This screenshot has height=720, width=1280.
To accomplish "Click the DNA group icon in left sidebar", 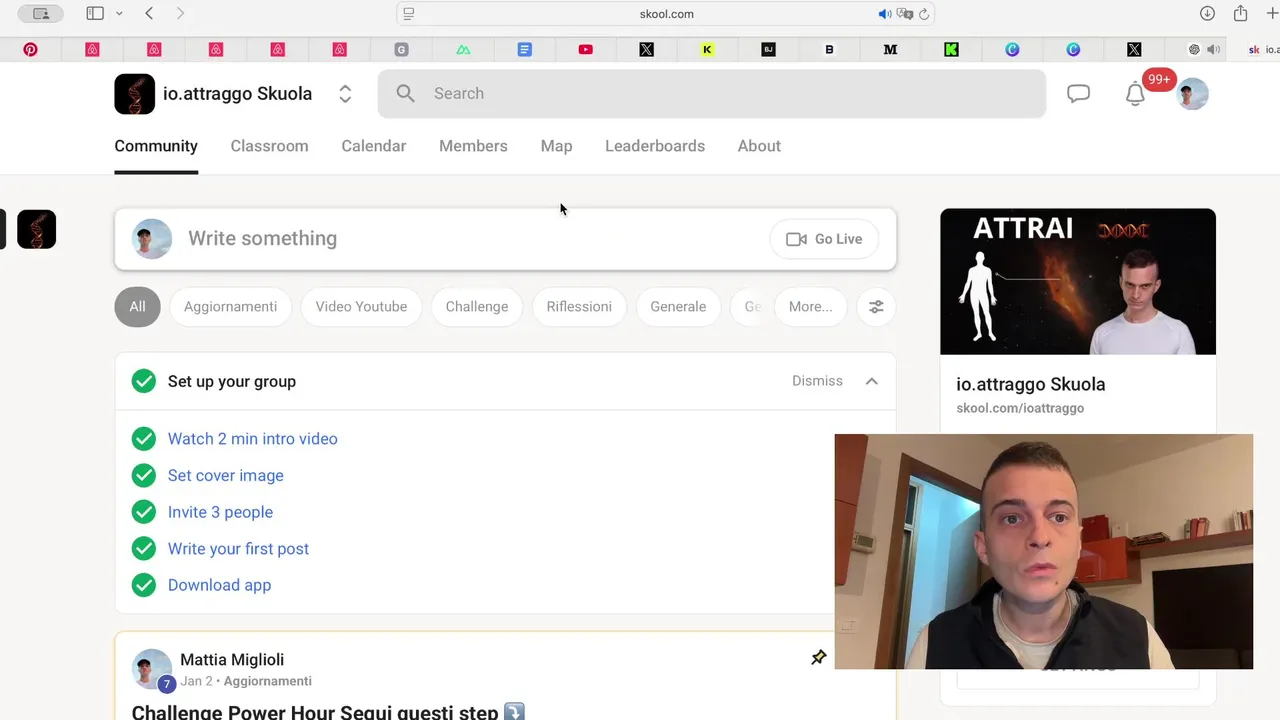I will click(x=37, y=229).
